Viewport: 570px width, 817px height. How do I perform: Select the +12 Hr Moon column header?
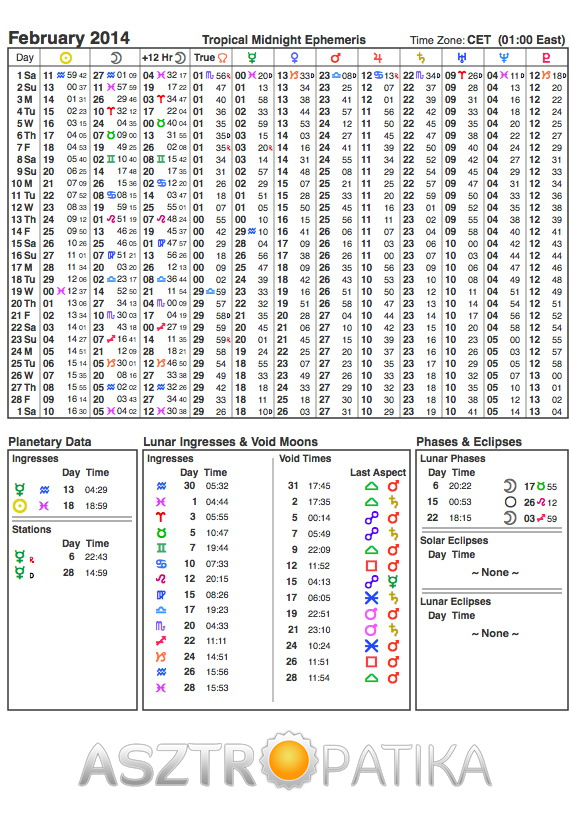(164, 57)
